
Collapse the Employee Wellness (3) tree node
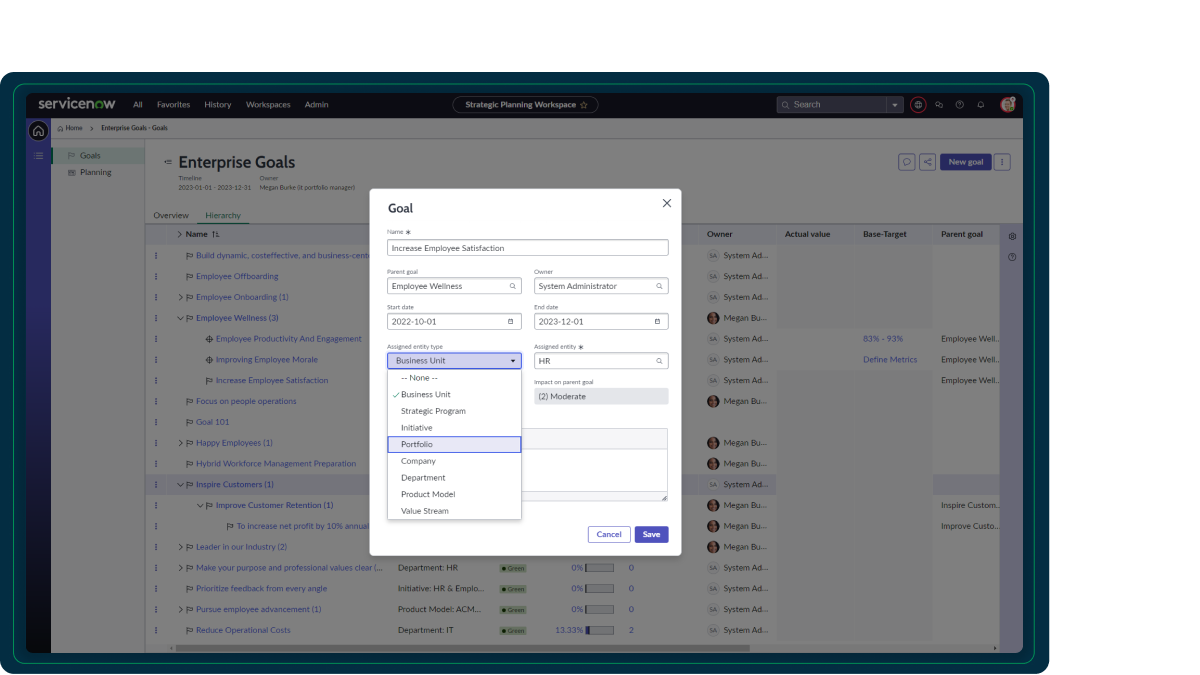click(179, 317)
